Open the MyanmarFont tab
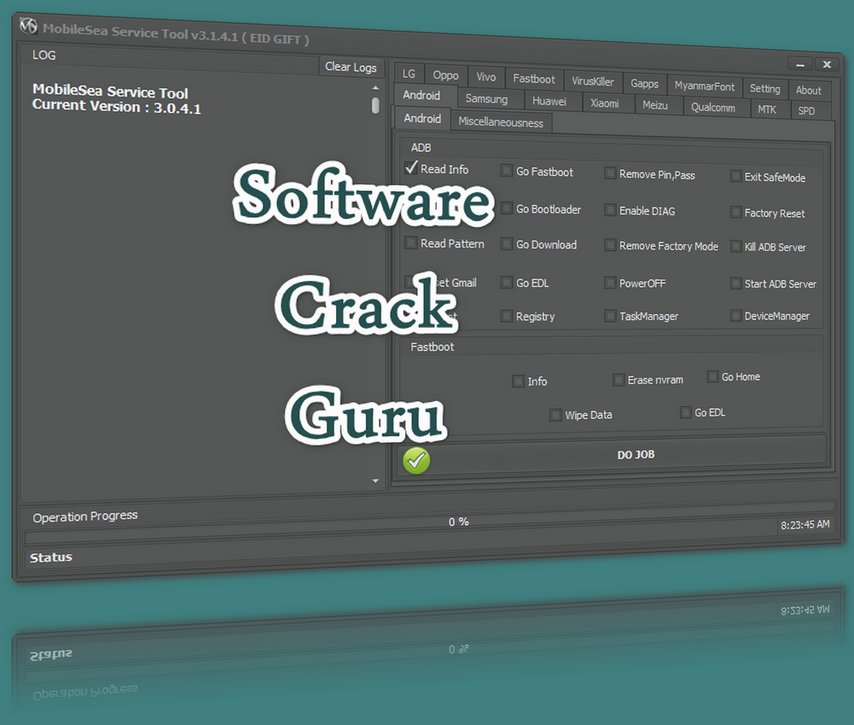The image size is (854, 725). coord(704,86)
